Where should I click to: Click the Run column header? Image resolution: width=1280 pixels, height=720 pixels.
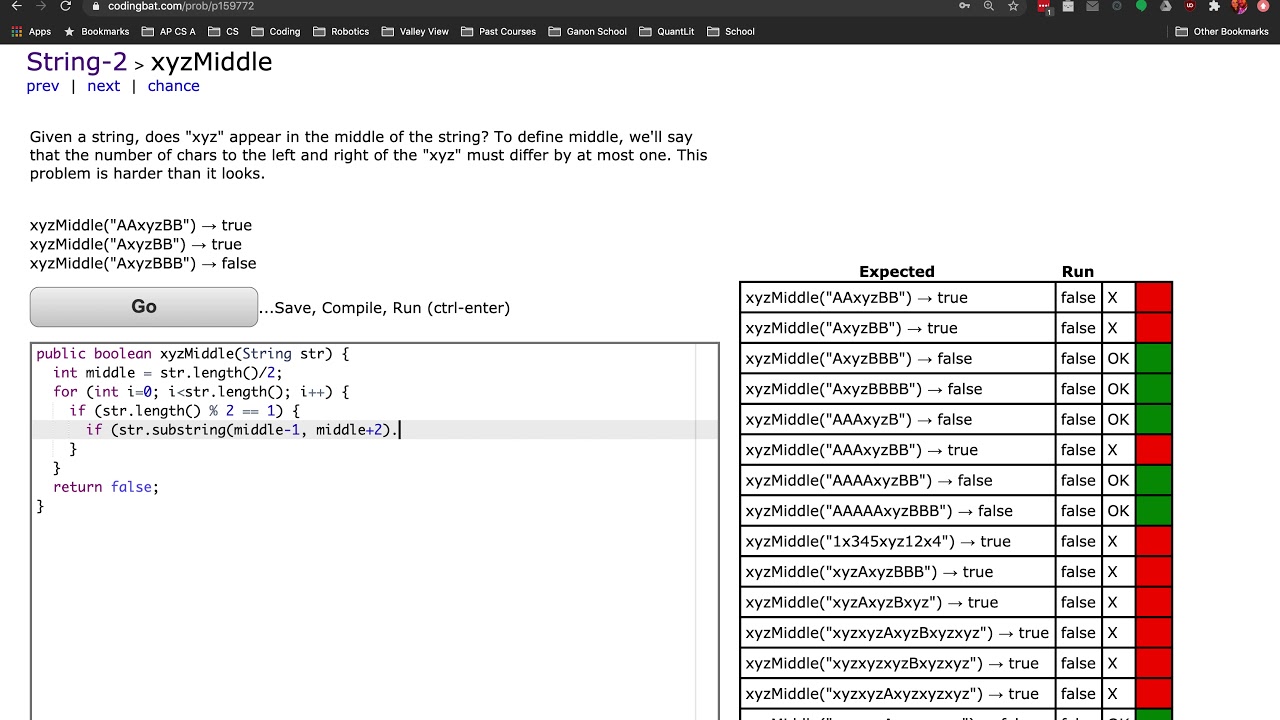(x=1078, y=272)
